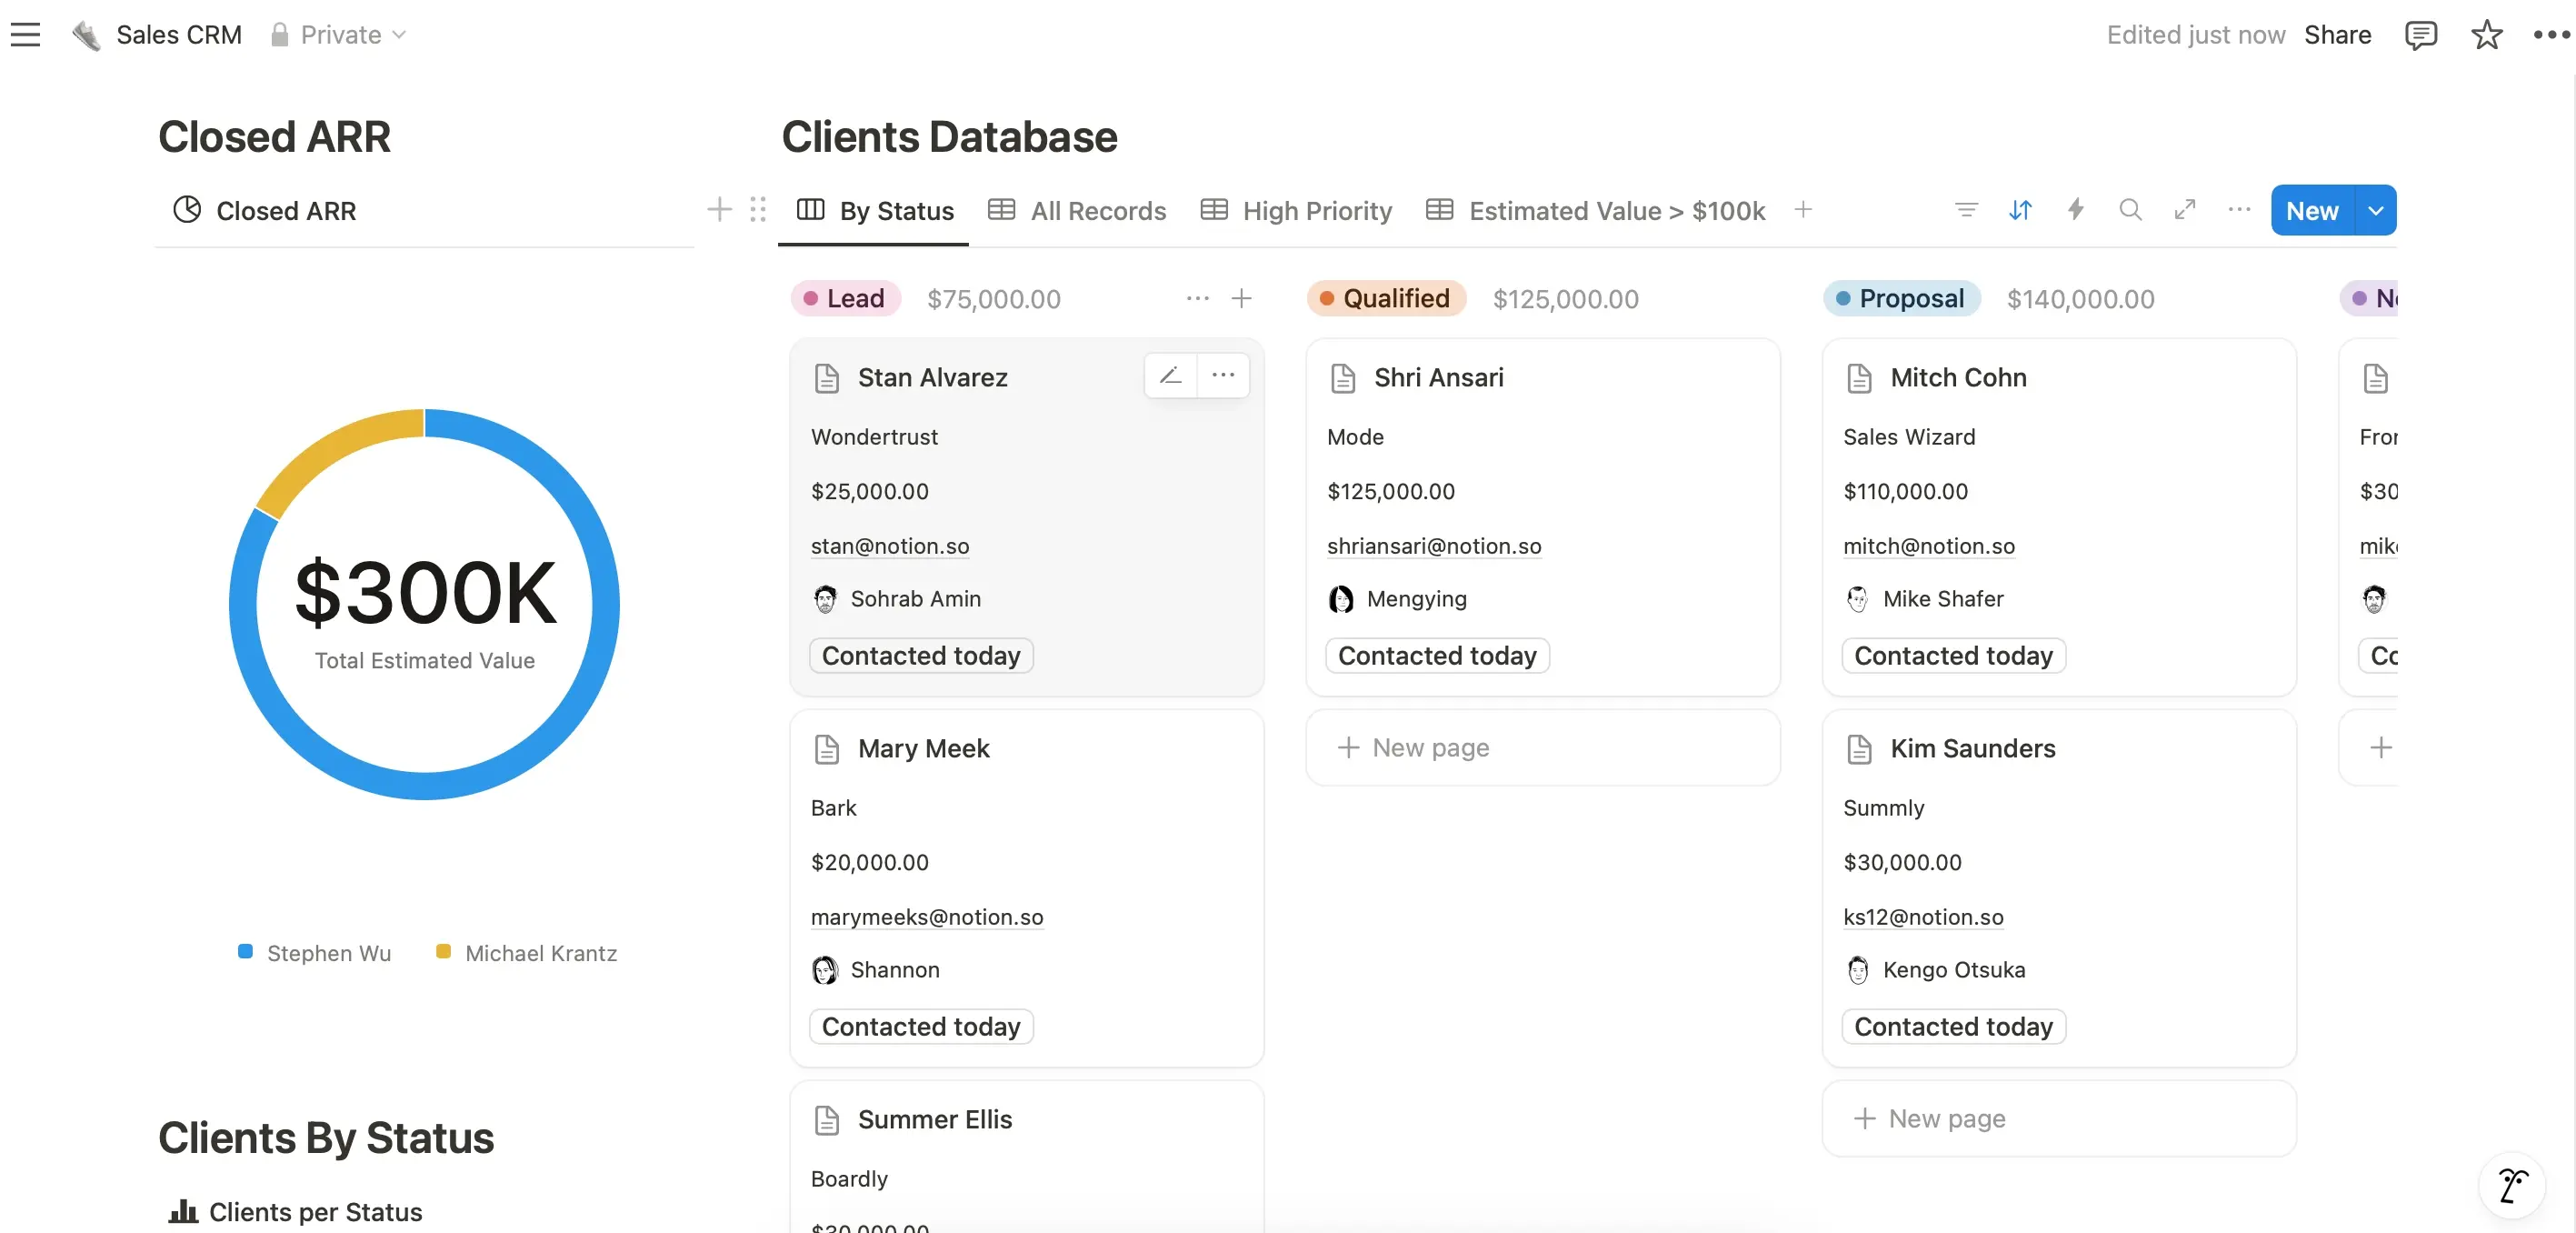Open database search icon
Viewport: 2576px width, 1233px height.
click(2130, 210)
